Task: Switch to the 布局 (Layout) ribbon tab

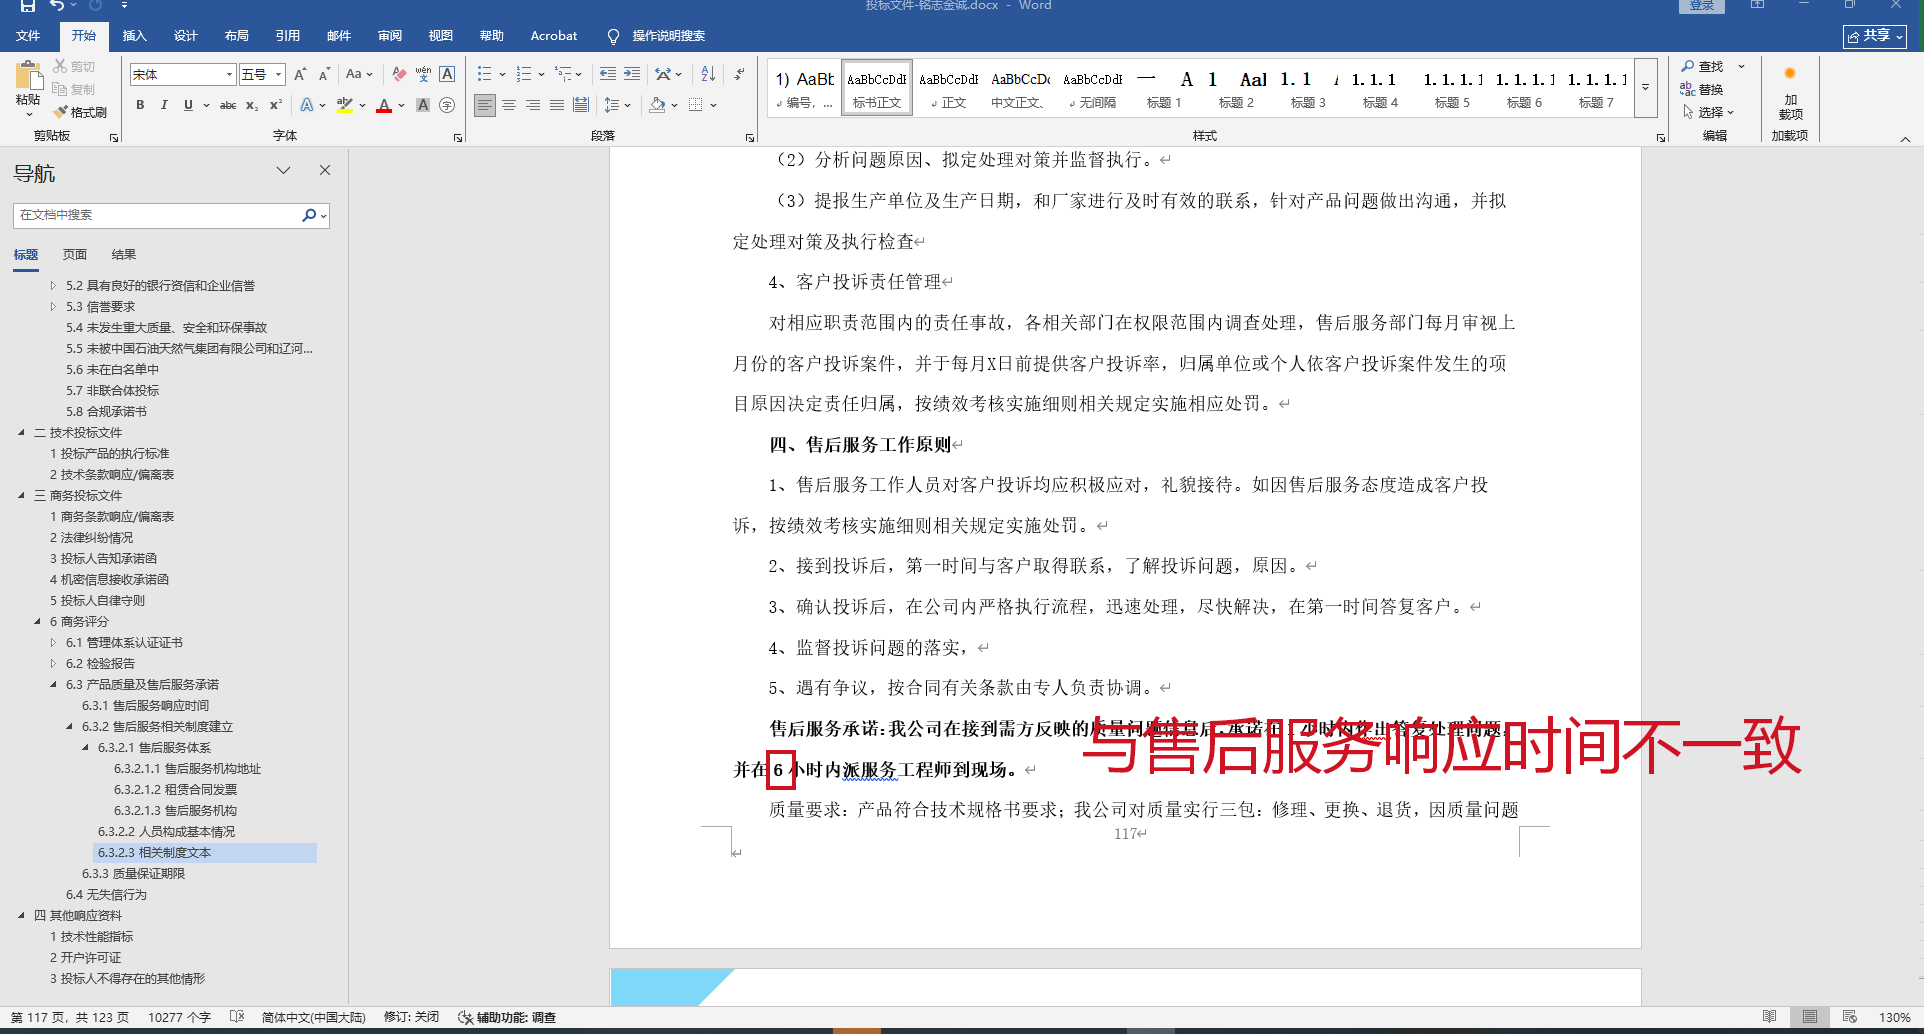Action: [x=237, y=36]
